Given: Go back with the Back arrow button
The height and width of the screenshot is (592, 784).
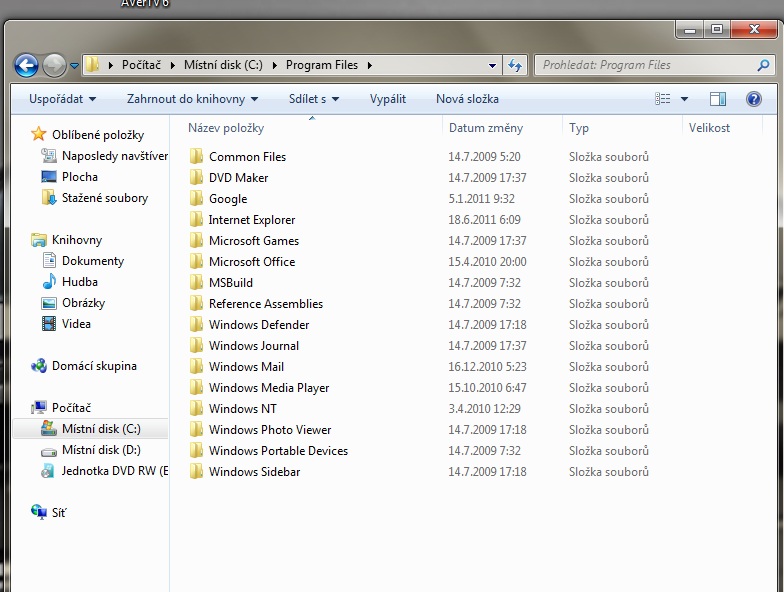Looking at the screenshot, I should [x=26, y=65].
